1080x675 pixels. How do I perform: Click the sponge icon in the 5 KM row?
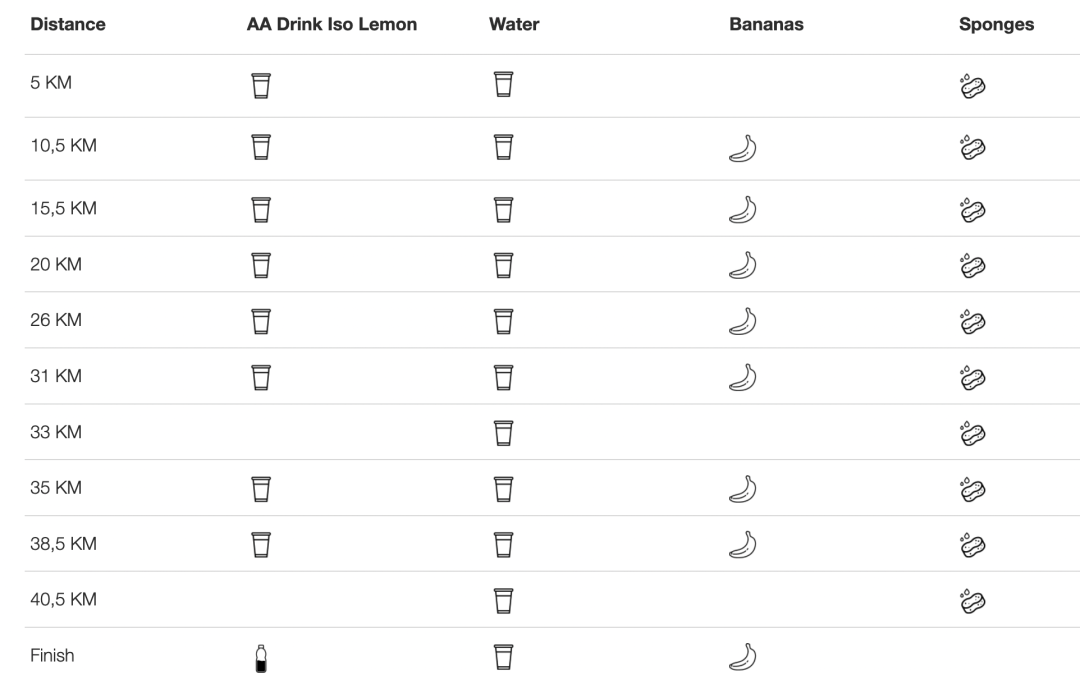(x=972, y=86)
